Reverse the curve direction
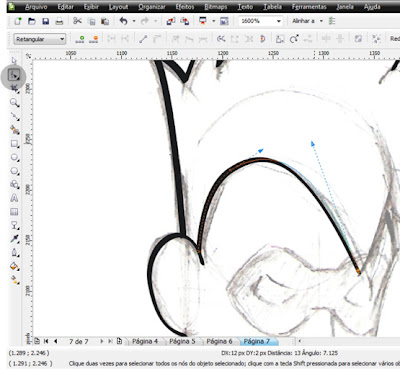Screen dimensions: 400x369 (221, 39)
